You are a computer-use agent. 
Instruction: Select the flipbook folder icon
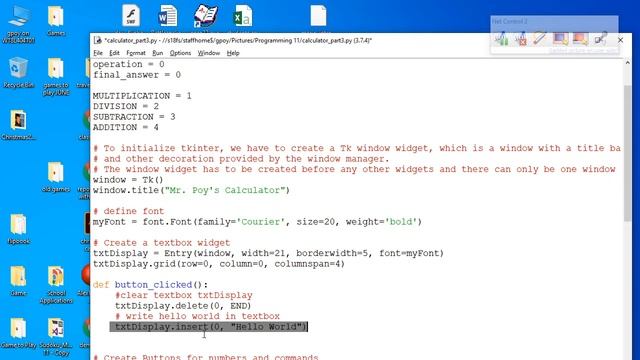coord(18,229)
